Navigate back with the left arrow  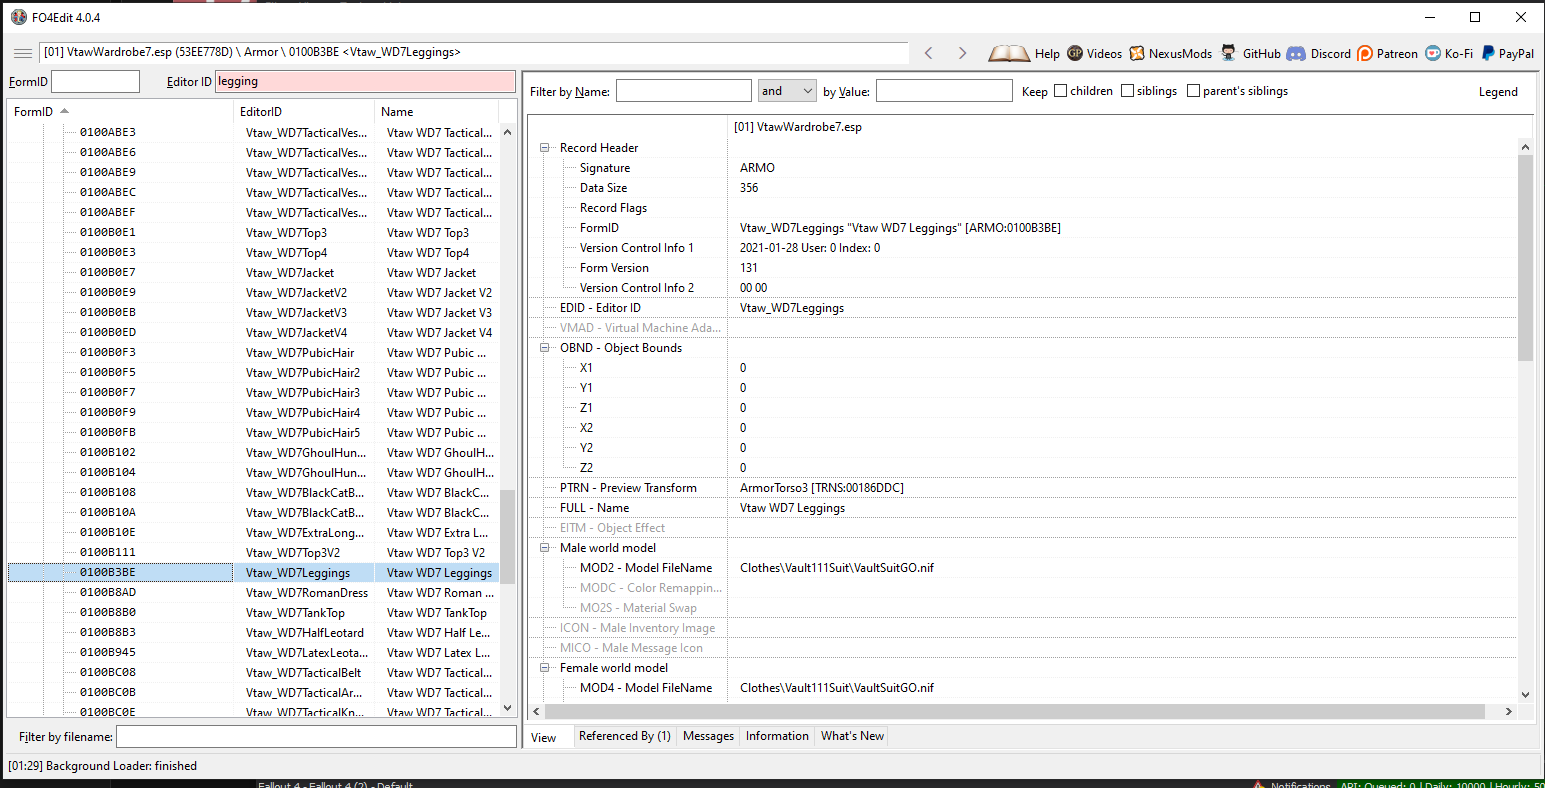928,53
